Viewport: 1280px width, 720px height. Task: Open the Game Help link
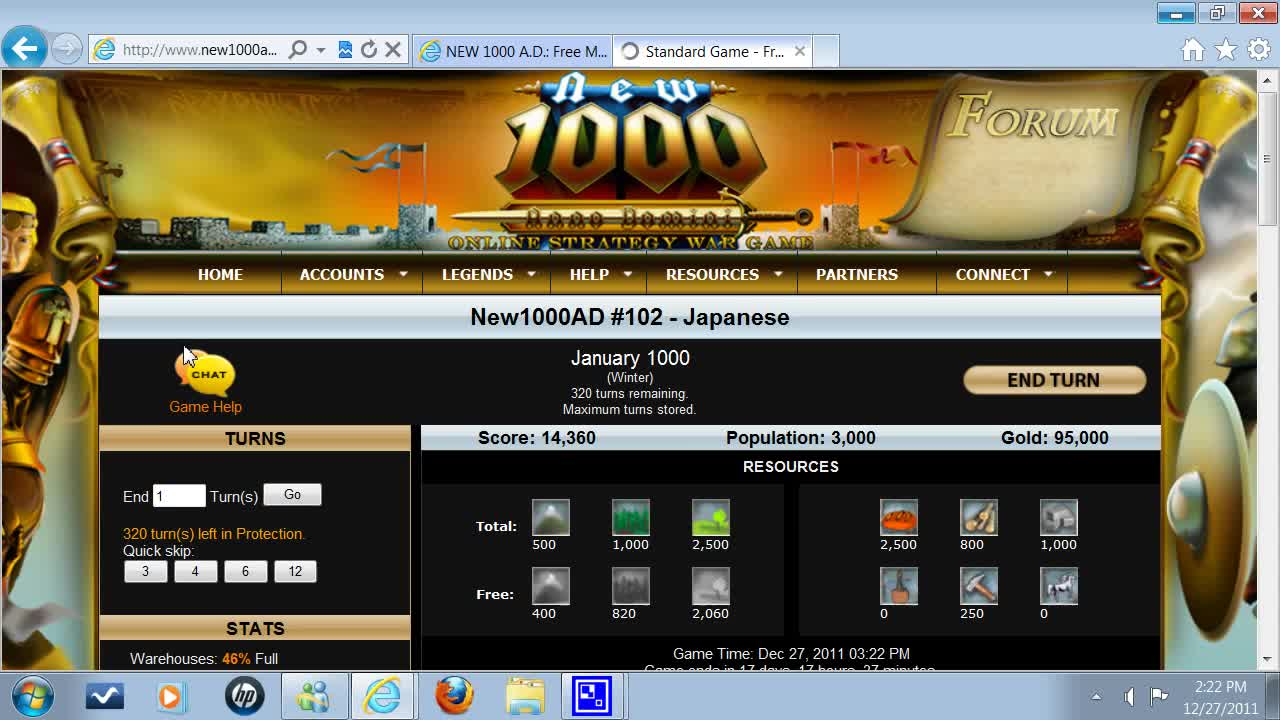pos(205,407)
